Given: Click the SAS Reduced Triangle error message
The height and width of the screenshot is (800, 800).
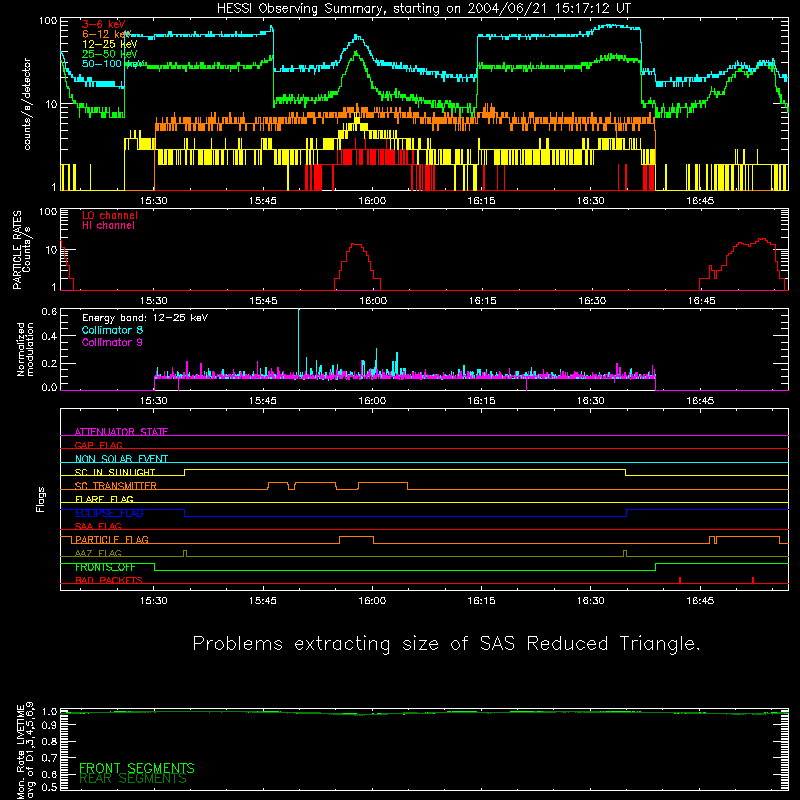Looking at the screenshot, I should (x=446, y=644).
